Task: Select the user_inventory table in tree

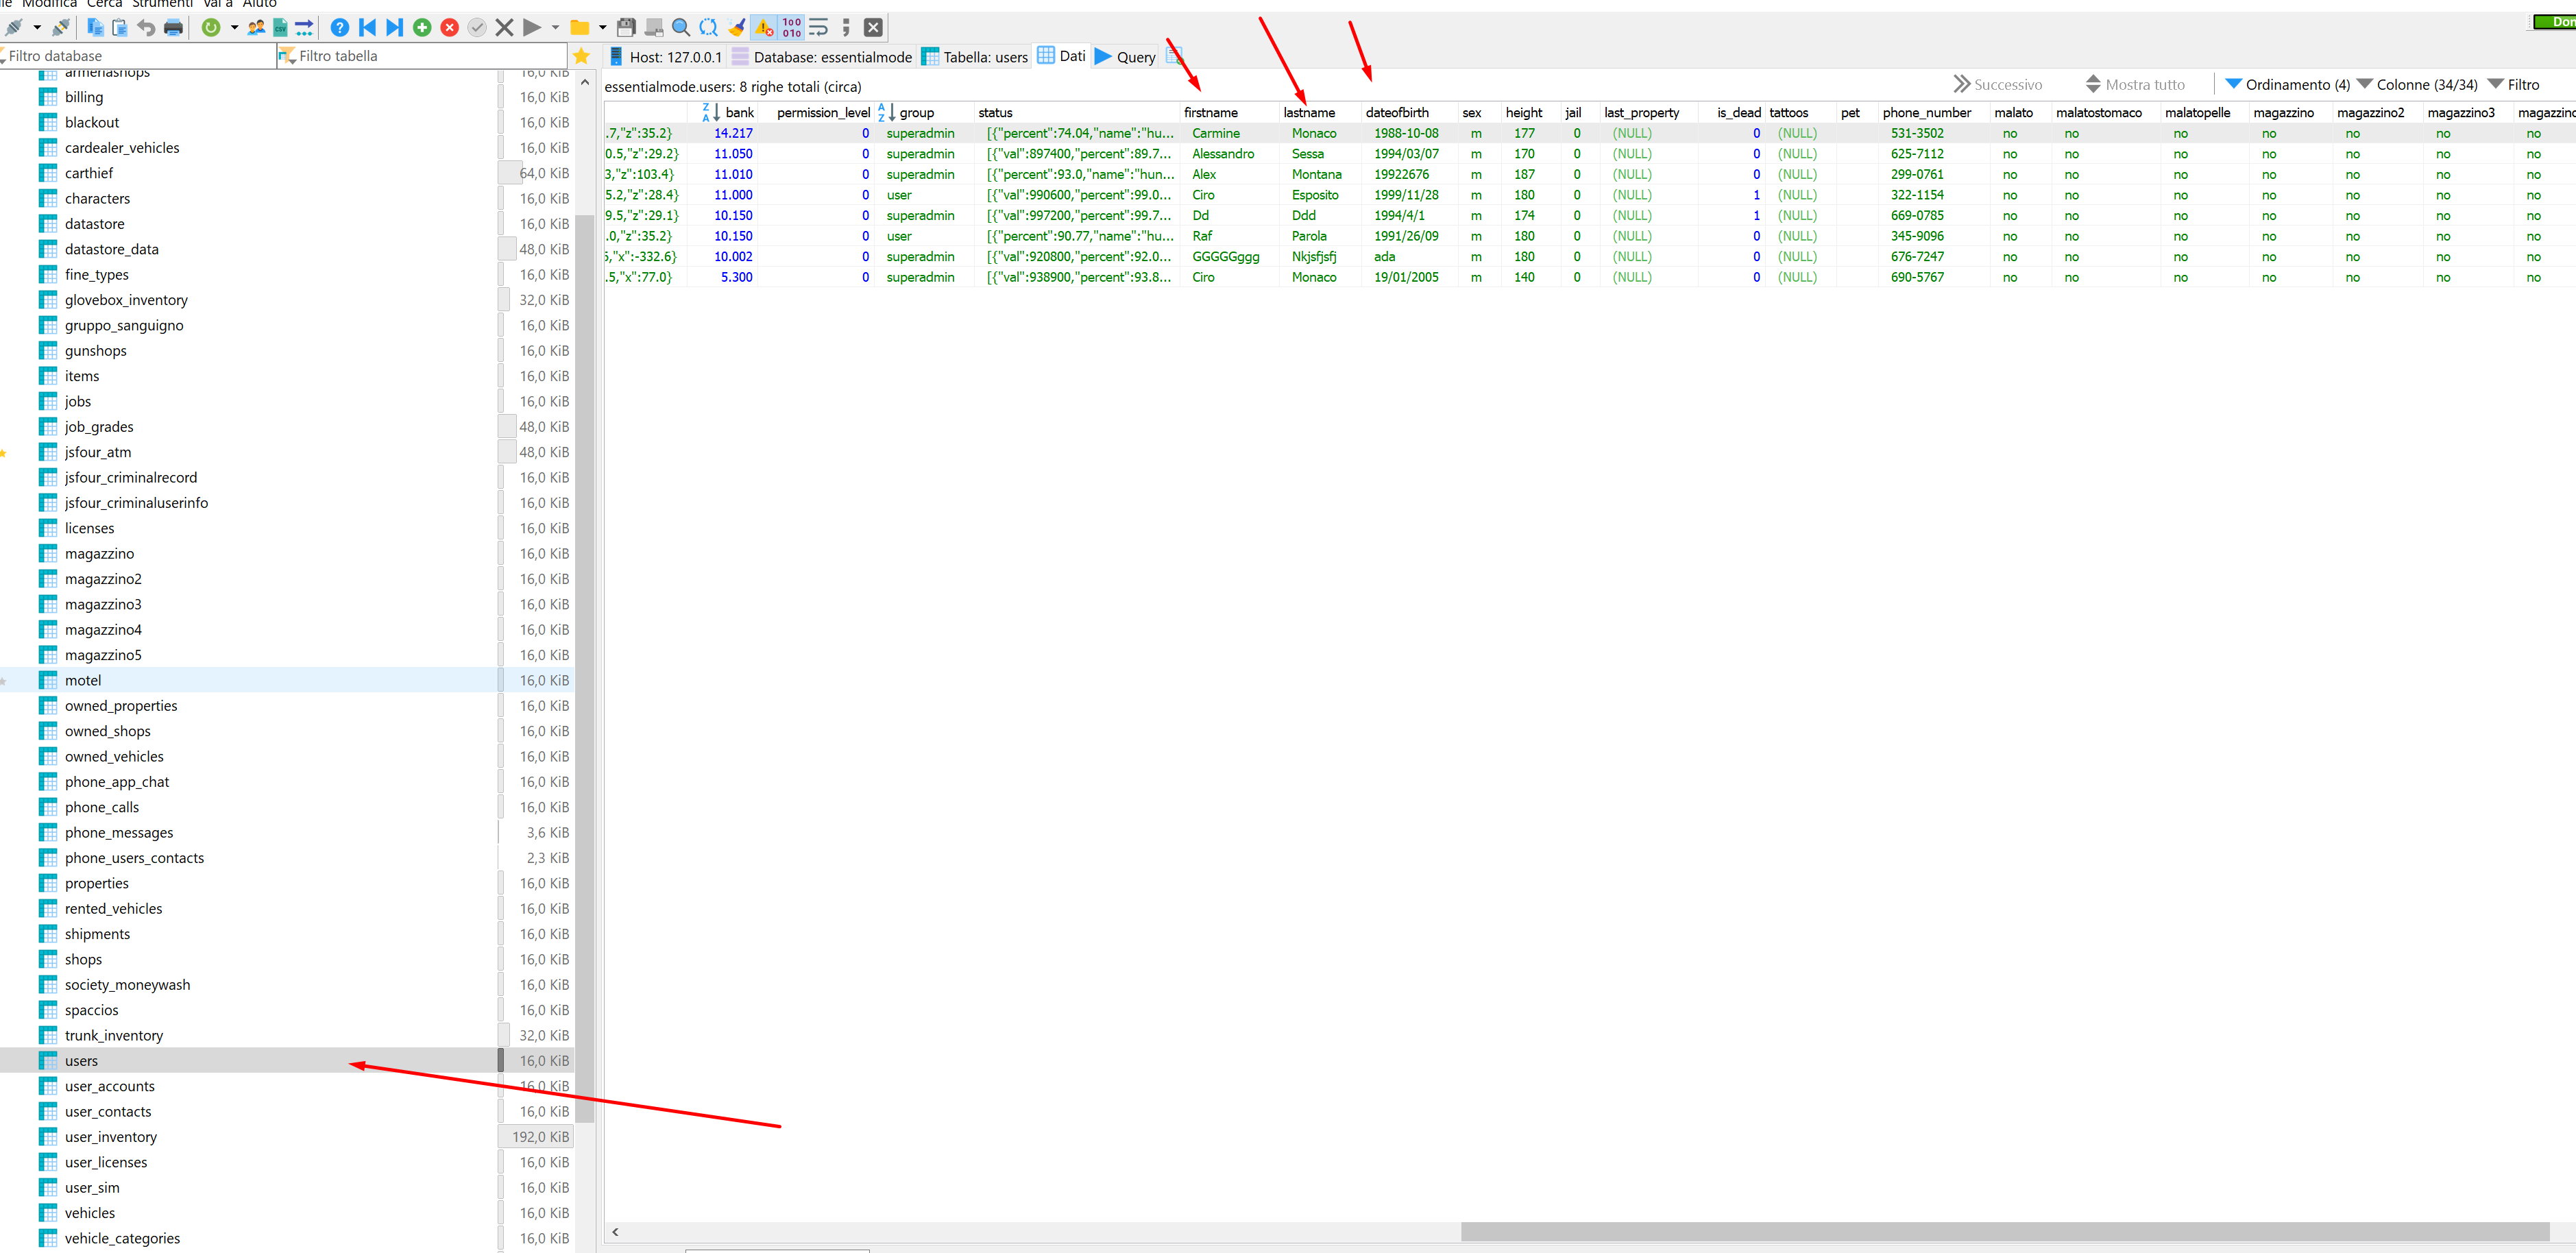Action: pos(111,1137)
